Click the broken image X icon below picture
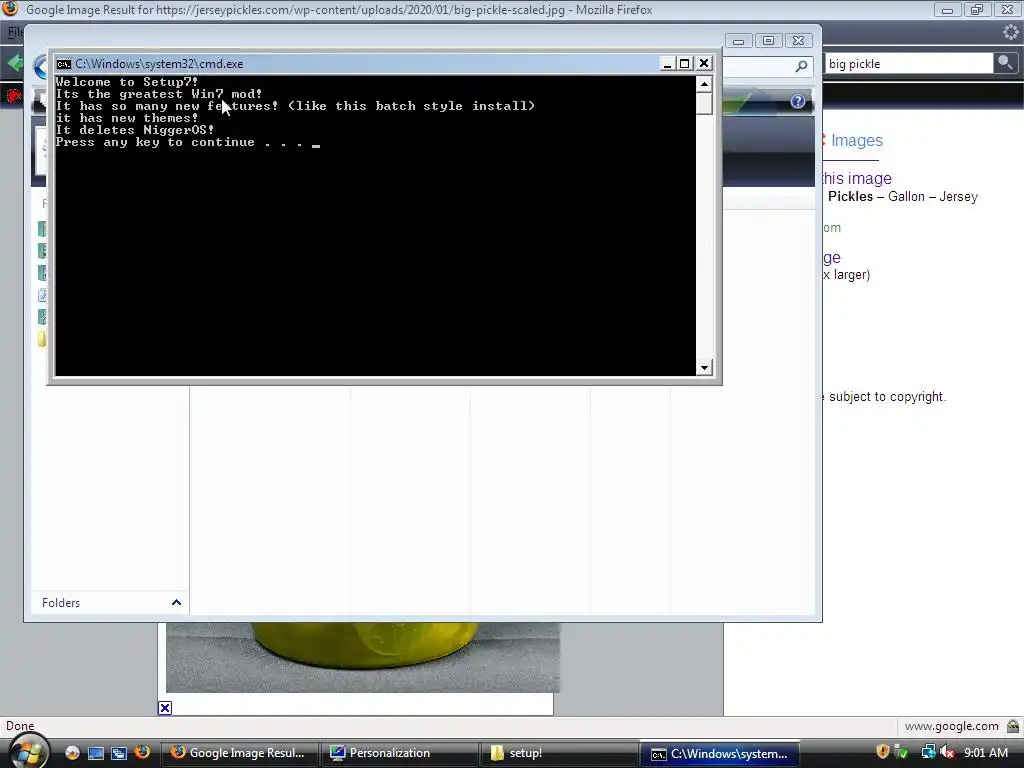 [165, 708]
